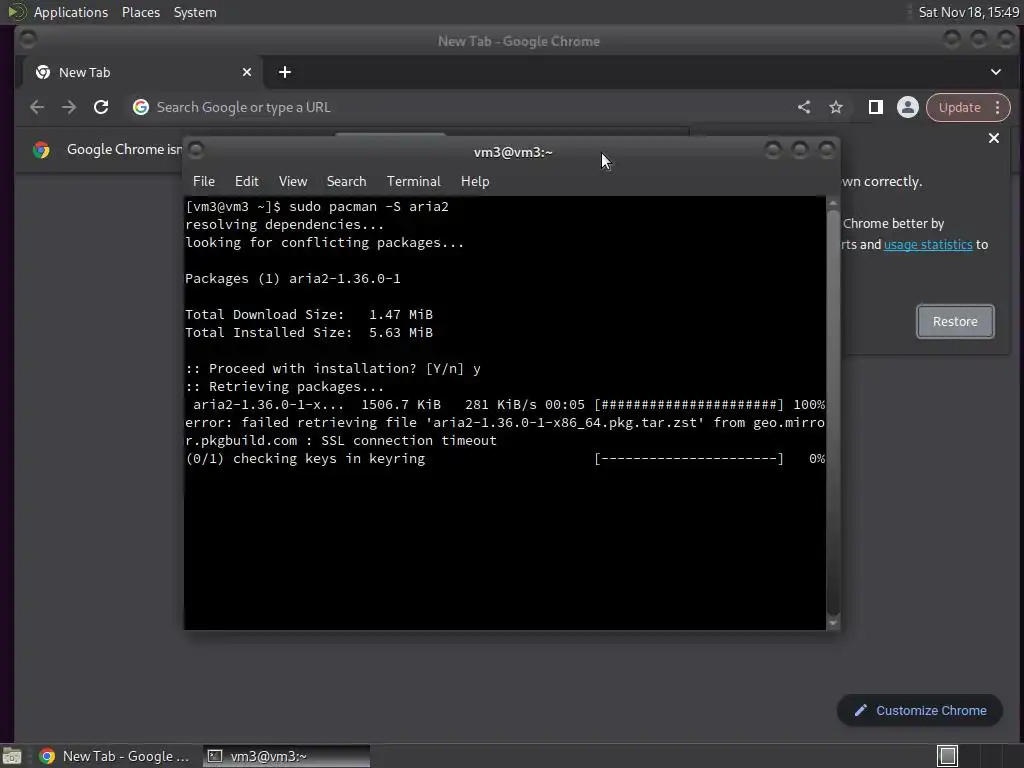Focus the Chrome address bar

[x=457, y=107]
